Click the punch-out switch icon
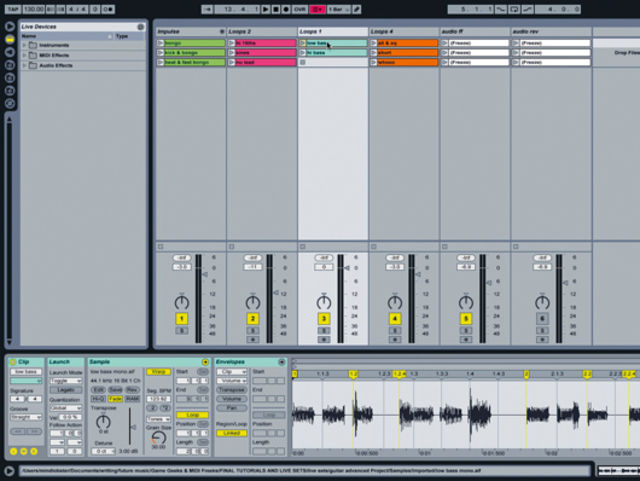 pos(527,9)
